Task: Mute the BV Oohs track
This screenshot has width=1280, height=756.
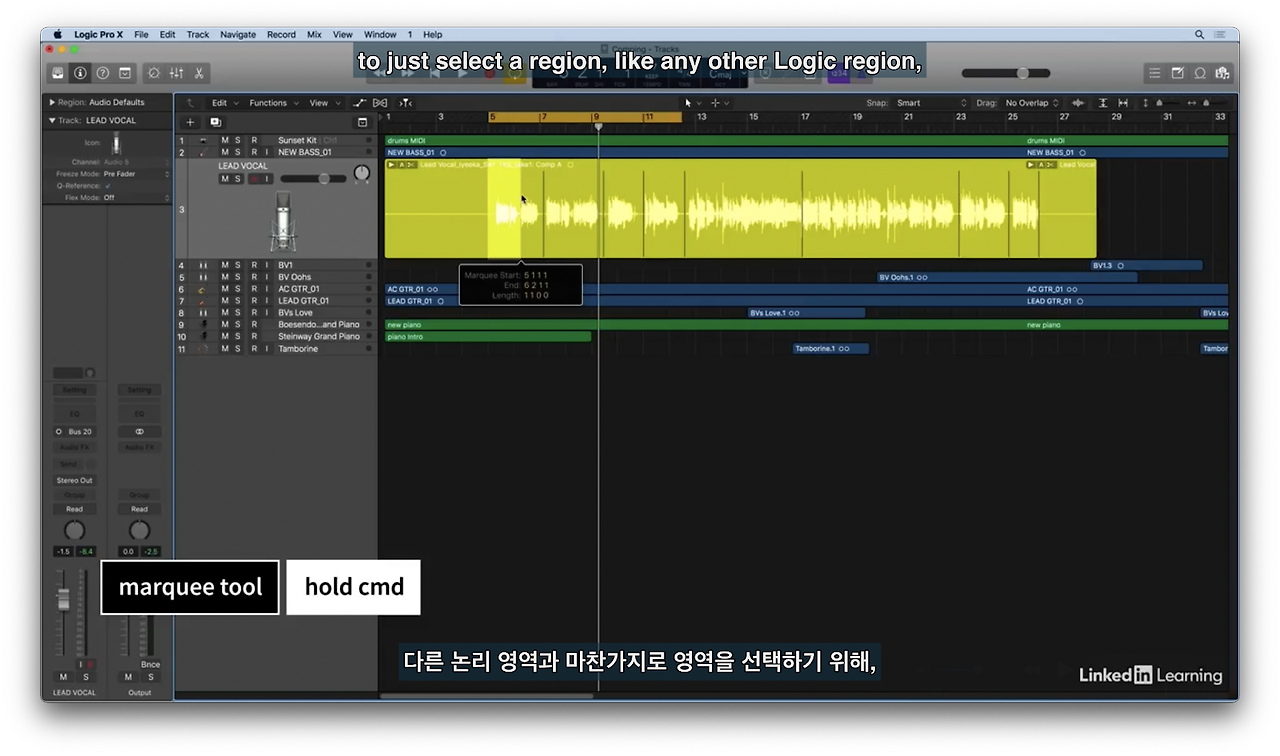Action: 225,277
